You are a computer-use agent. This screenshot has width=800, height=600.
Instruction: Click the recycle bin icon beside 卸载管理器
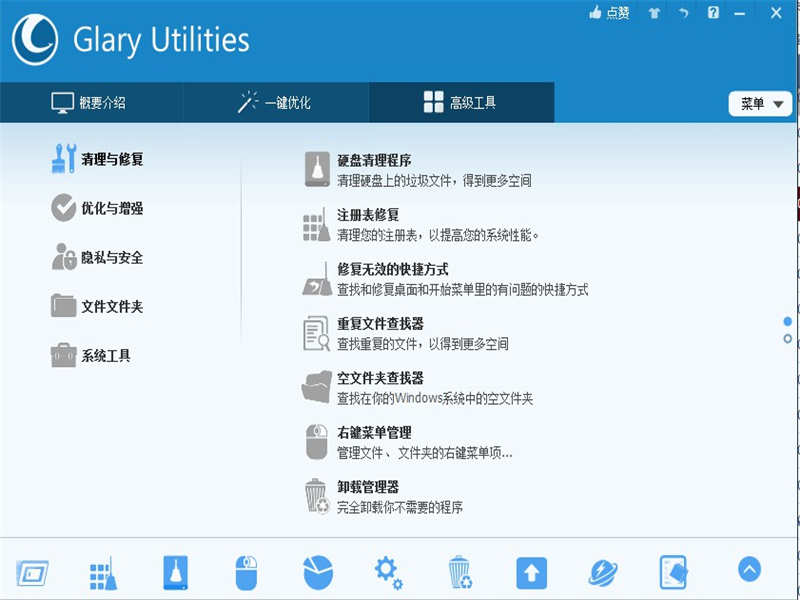317,496
